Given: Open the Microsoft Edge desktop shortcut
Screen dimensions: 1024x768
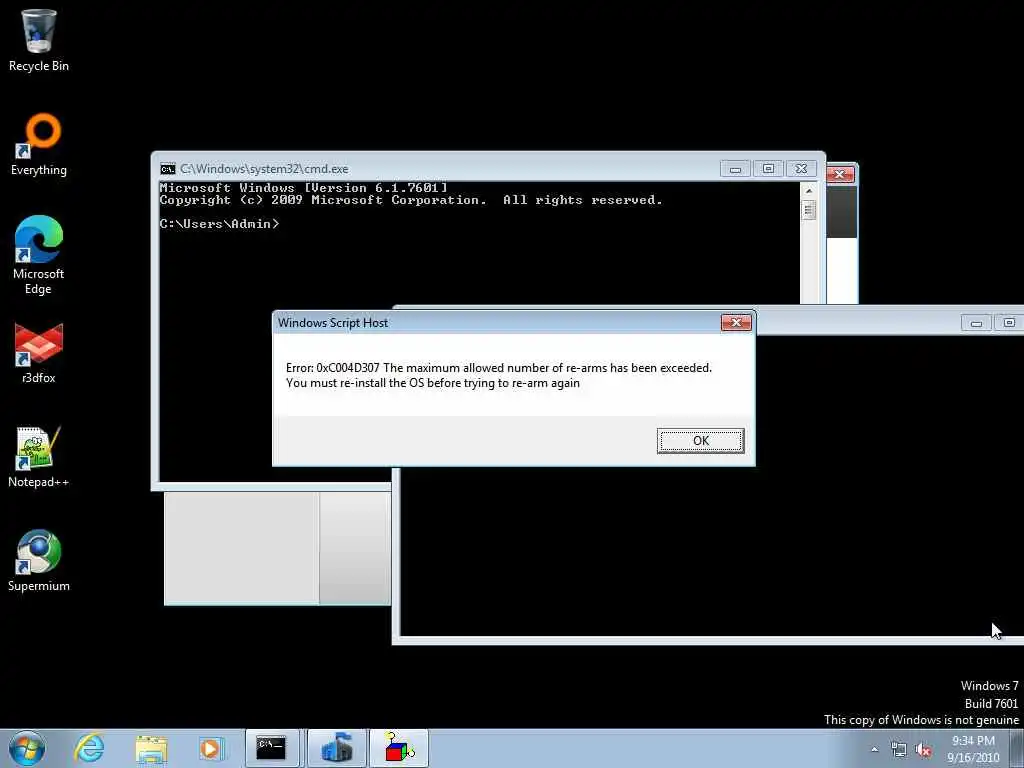Looking at the screenshot, I should click(39, 255).
